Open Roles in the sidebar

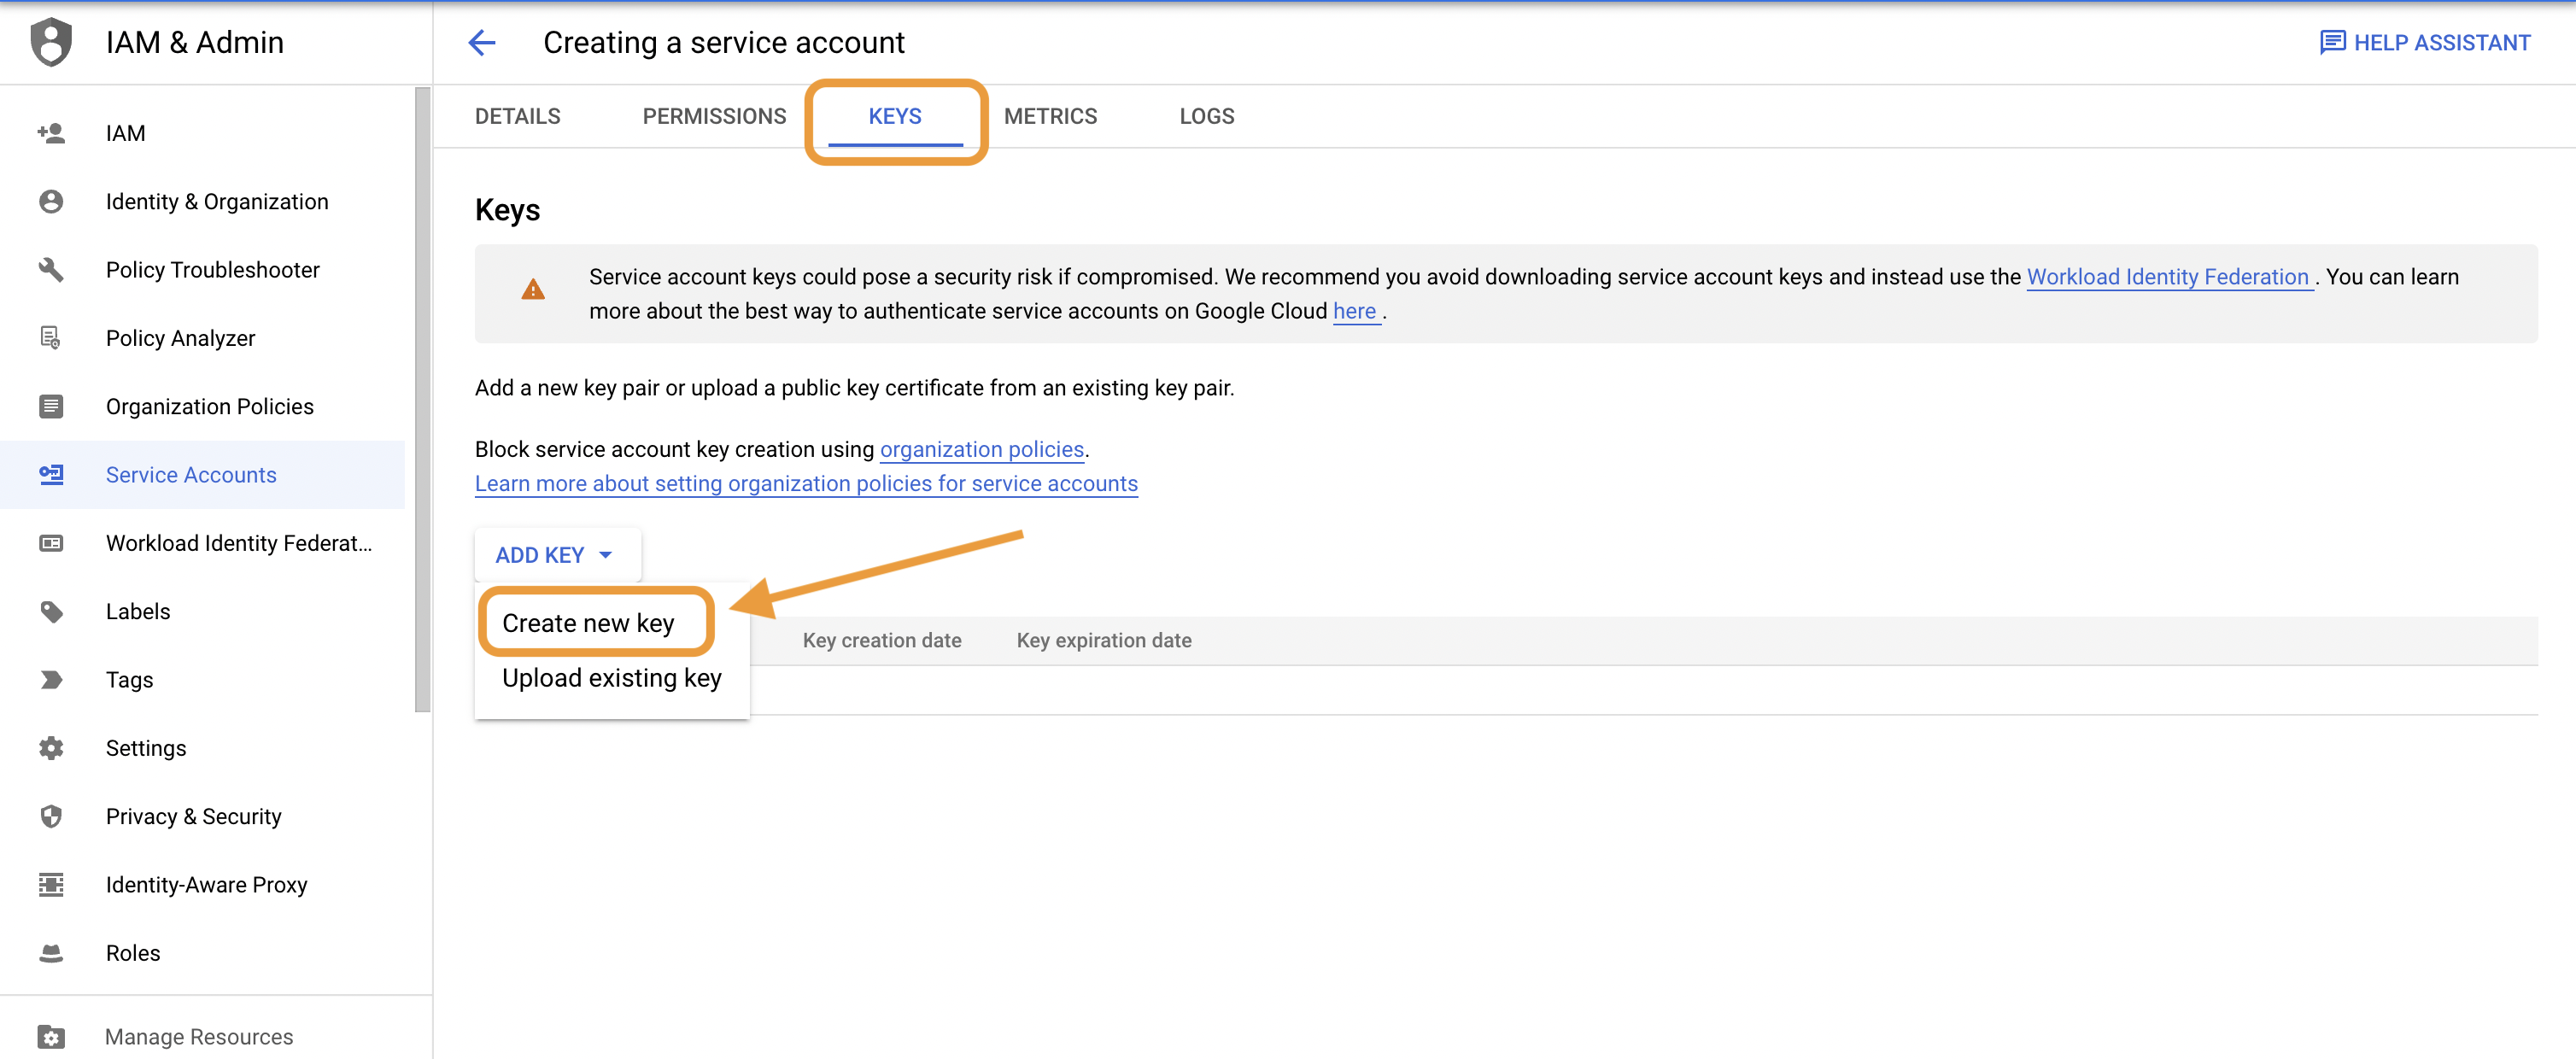[x=202, y=953]
